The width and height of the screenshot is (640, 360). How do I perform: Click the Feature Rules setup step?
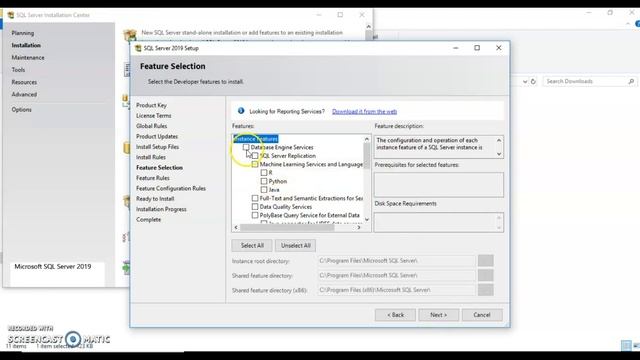point(153,178)
